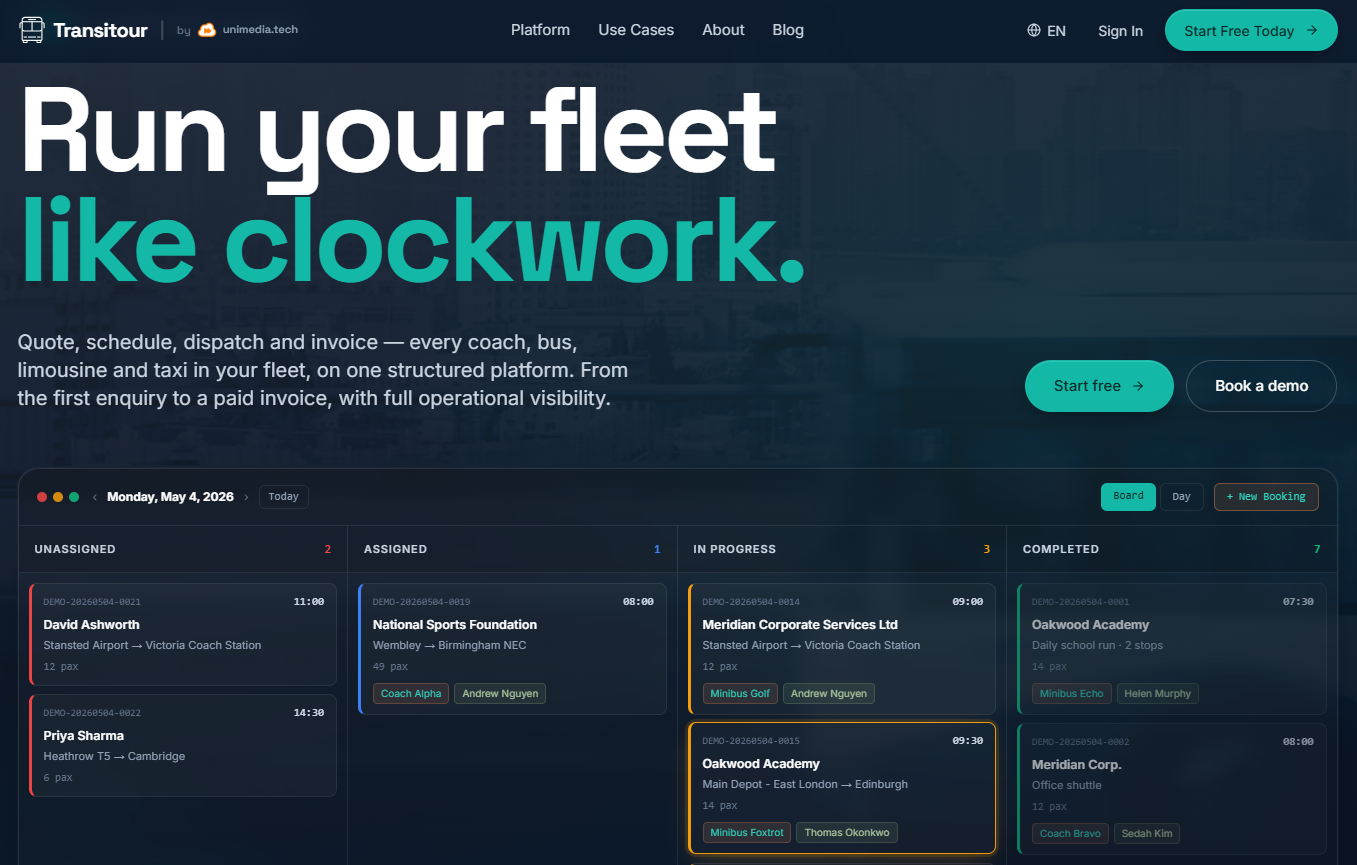The width and height of the screenshot is (1357, 865).
Task: Open Priya Sharma booking card
Action: [x=183, y=746]
